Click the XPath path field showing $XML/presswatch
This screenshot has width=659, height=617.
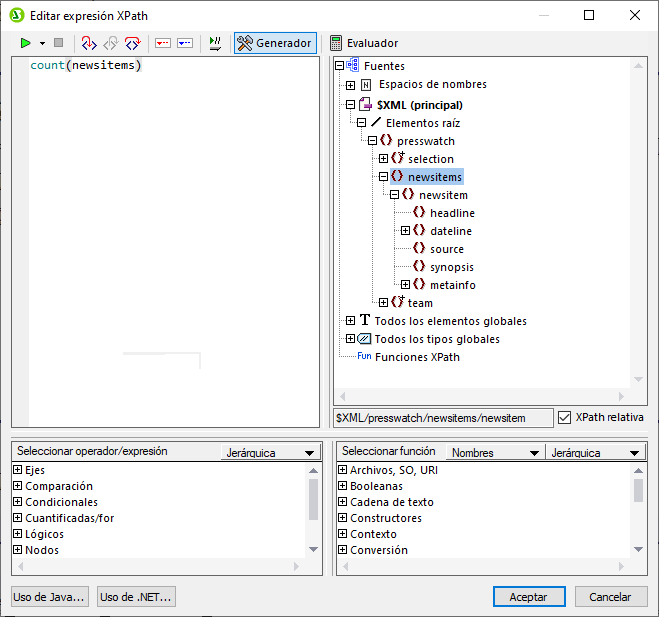442,417
